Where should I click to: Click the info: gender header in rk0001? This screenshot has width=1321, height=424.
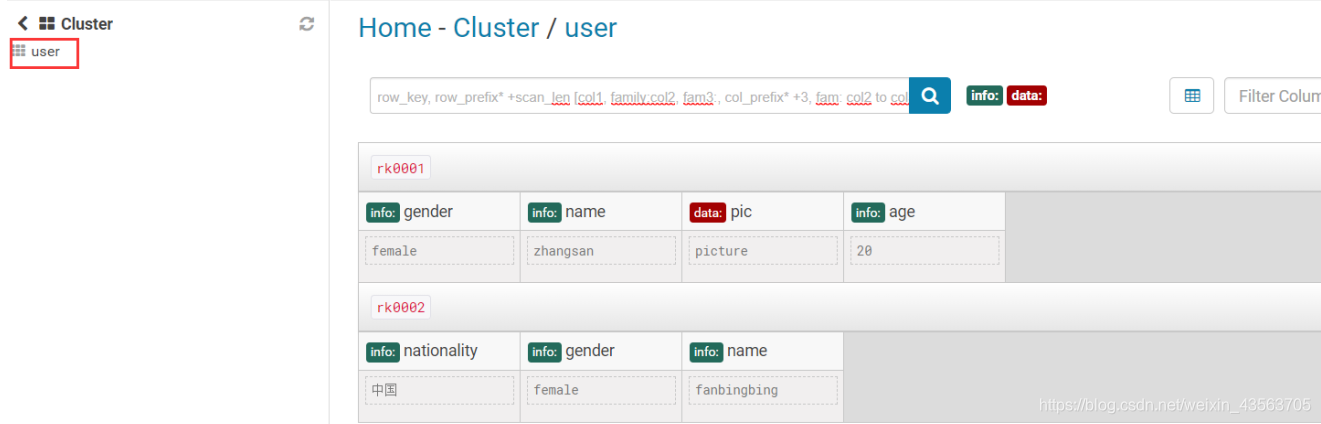(439, 212)
